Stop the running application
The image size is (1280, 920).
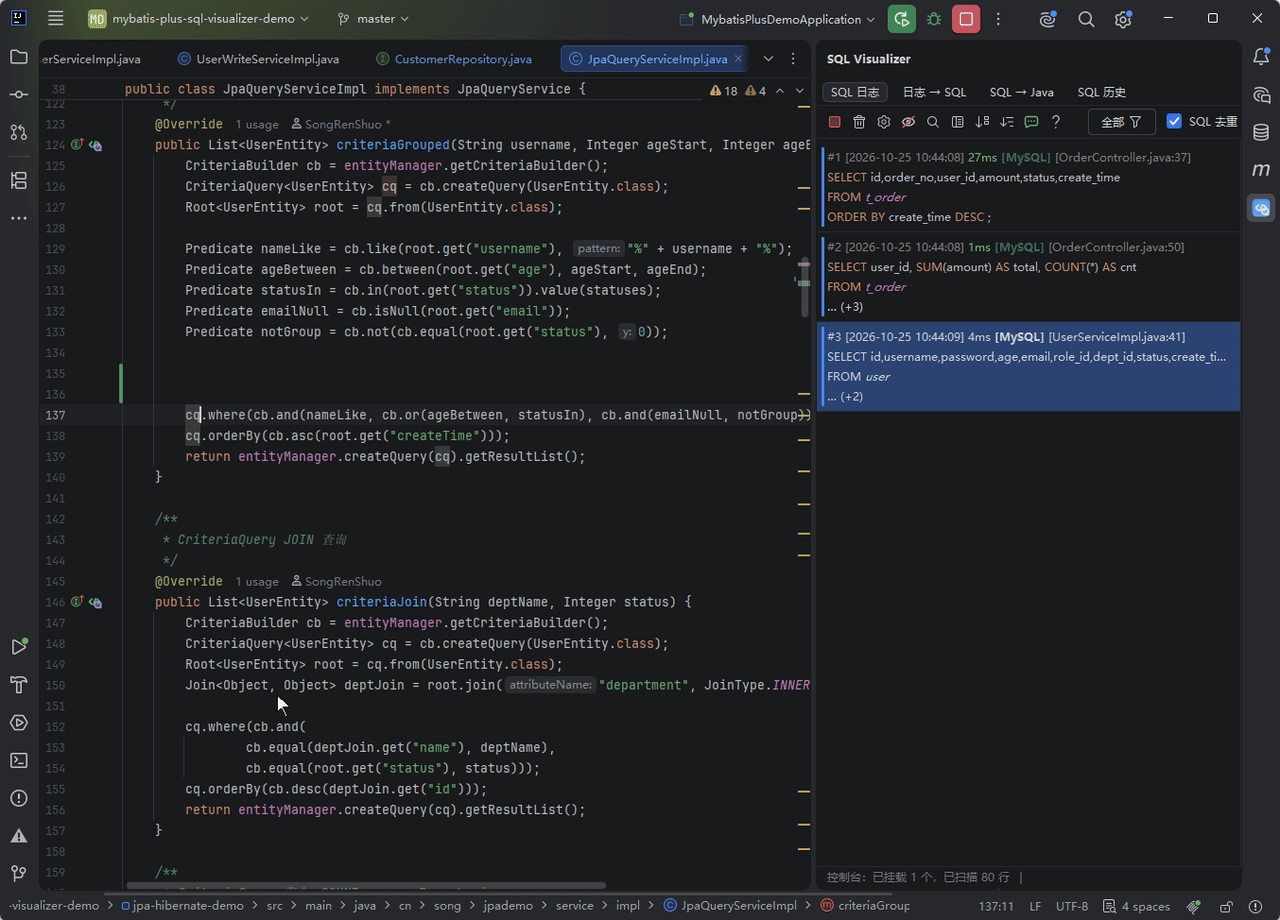(x=966, y=19)
